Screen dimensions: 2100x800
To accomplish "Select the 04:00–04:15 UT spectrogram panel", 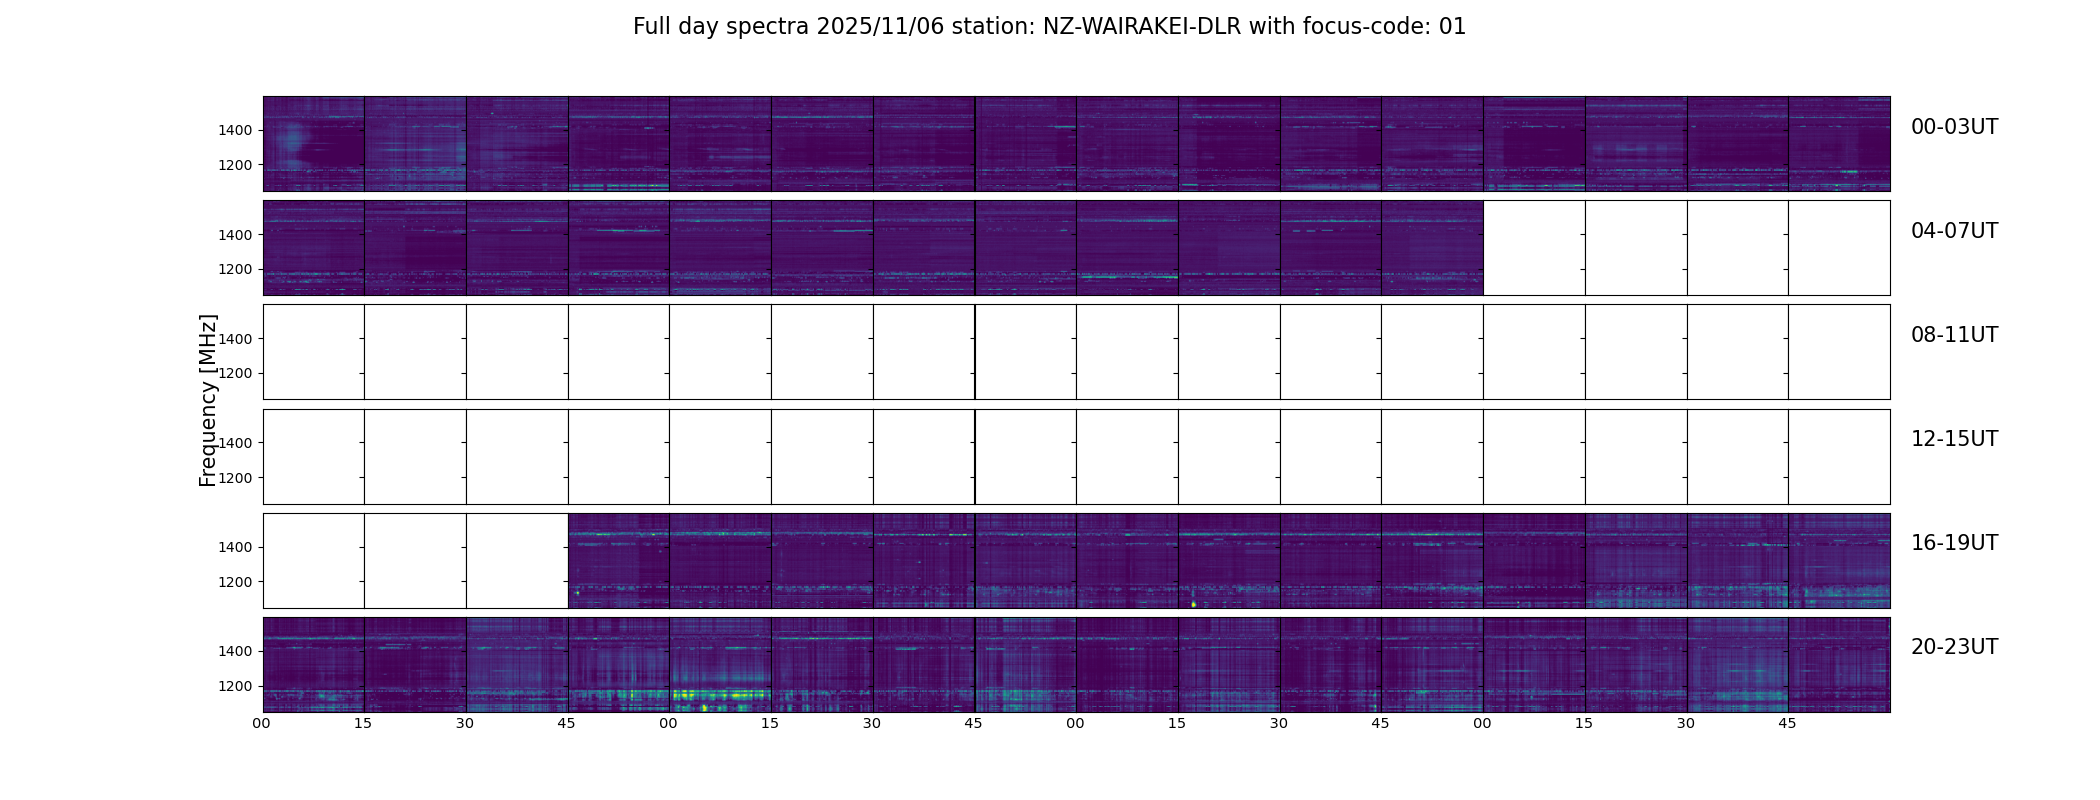I will click(x=314, y=248).
